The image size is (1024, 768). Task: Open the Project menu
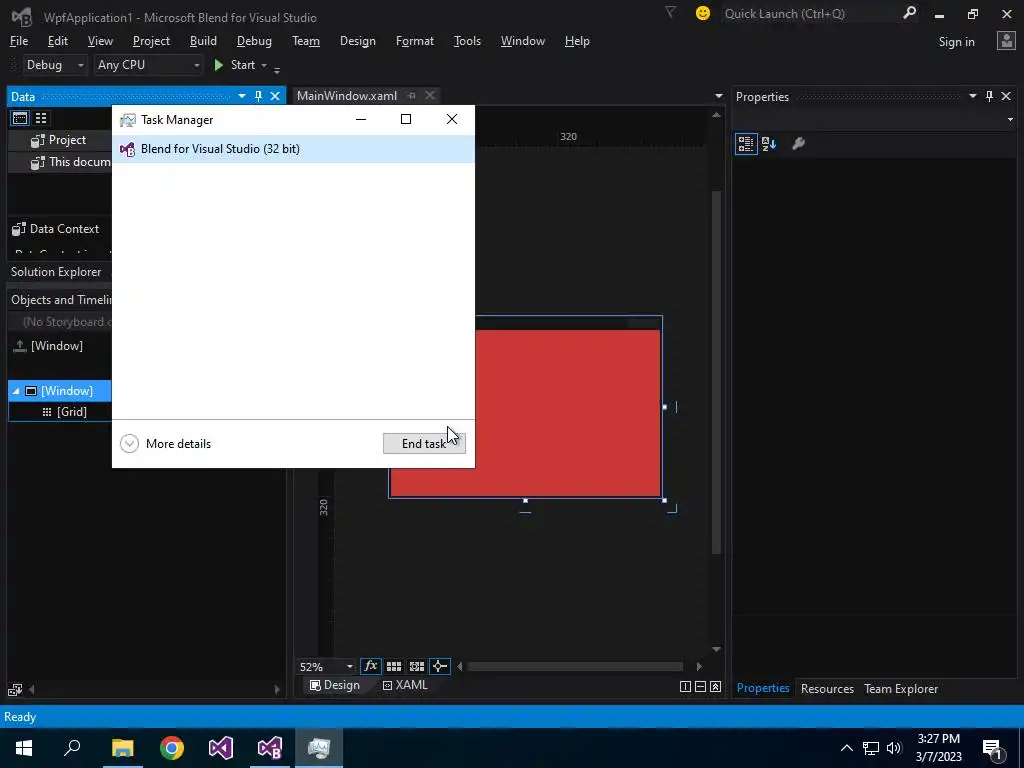151,41
